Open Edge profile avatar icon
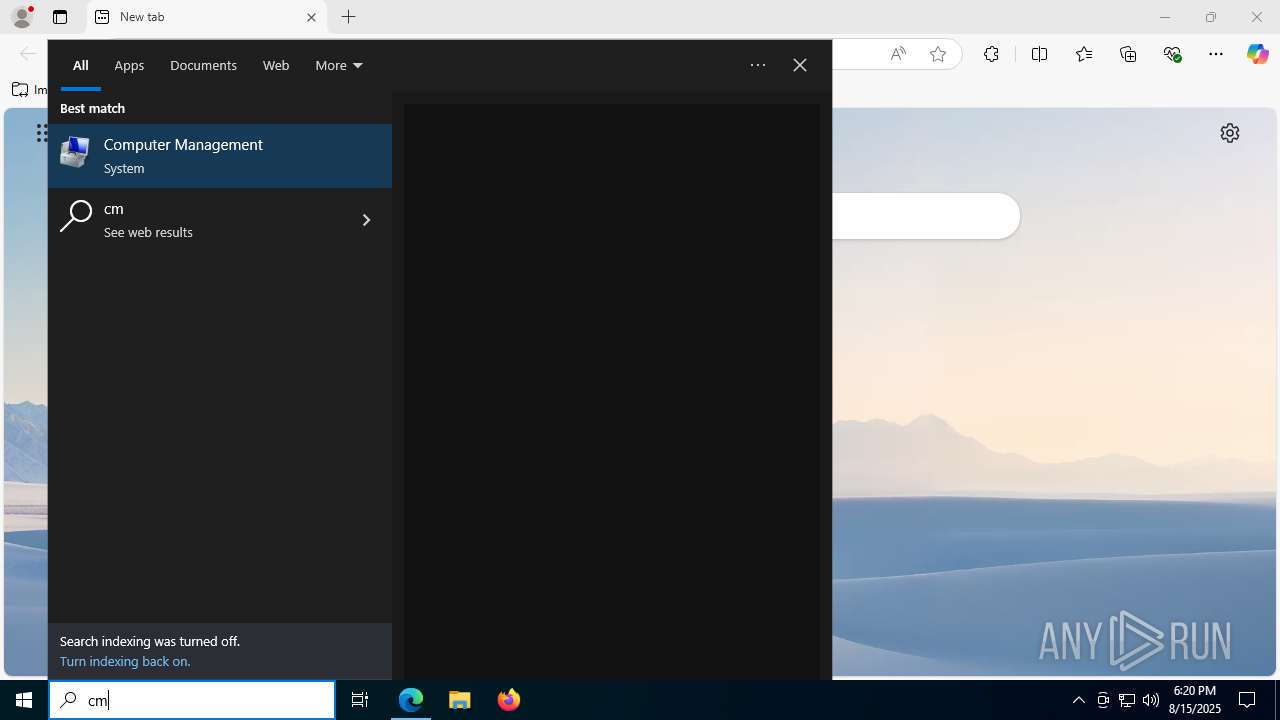Screen dimensions: 1280x720 22,17
